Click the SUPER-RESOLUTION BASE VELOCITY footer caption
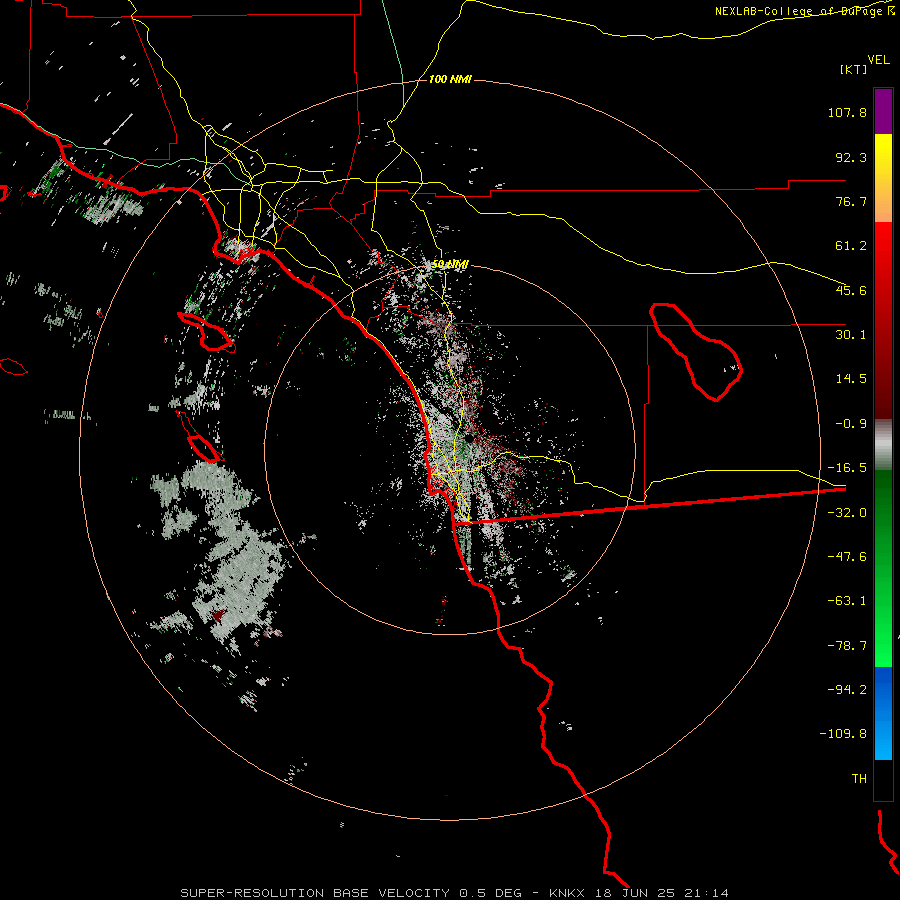The height and width of the screenshot is (900, 900). [x=455, y=893]
